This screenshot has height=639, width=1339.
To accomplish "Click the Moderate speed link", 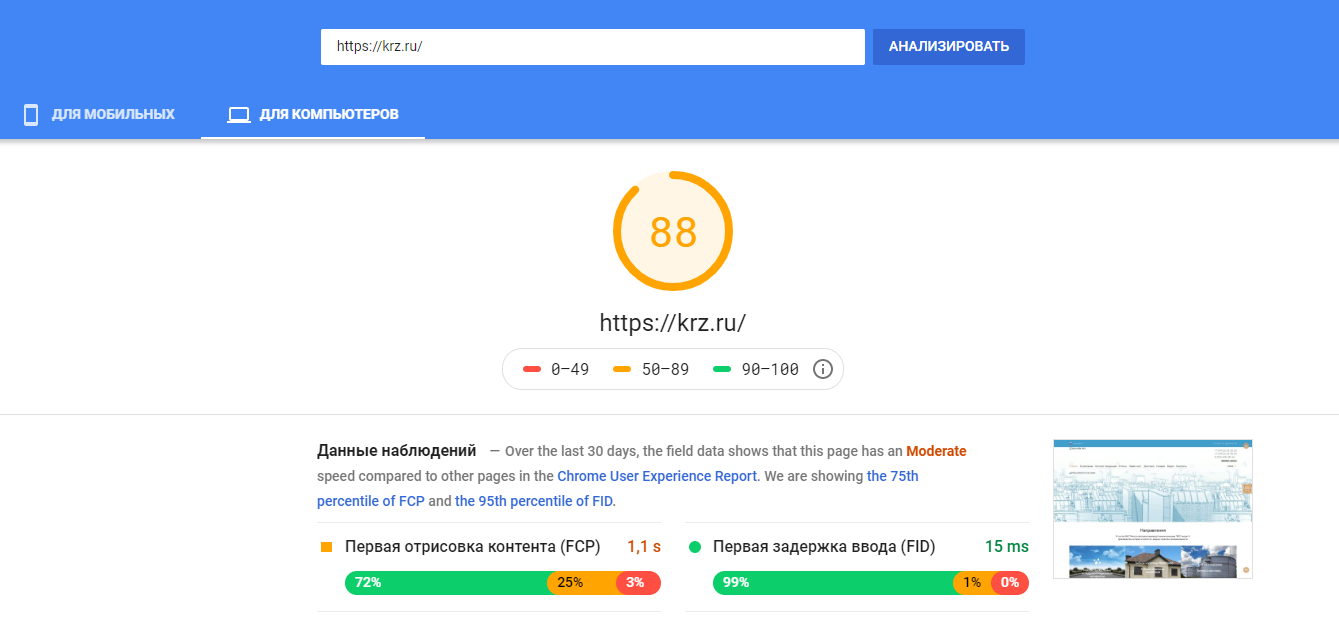I will tap(936, 451).
